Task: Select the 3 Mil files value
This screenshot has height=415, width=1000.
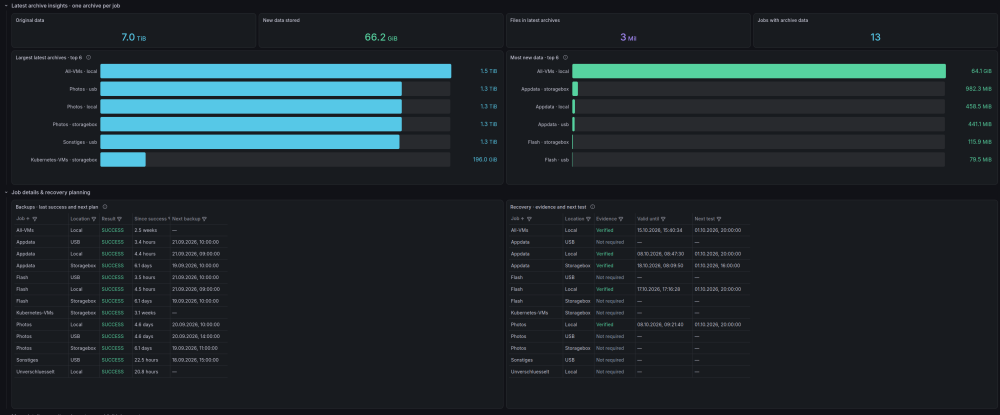Action: [x=628, y=38]
